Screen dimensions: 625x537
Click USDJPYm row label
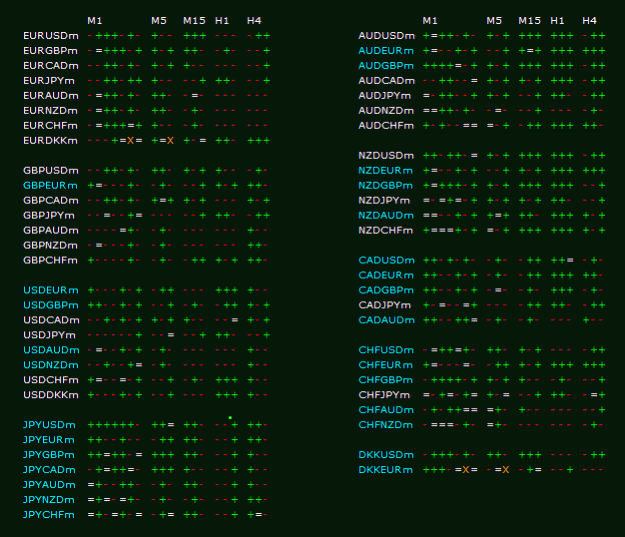[49, 335]
